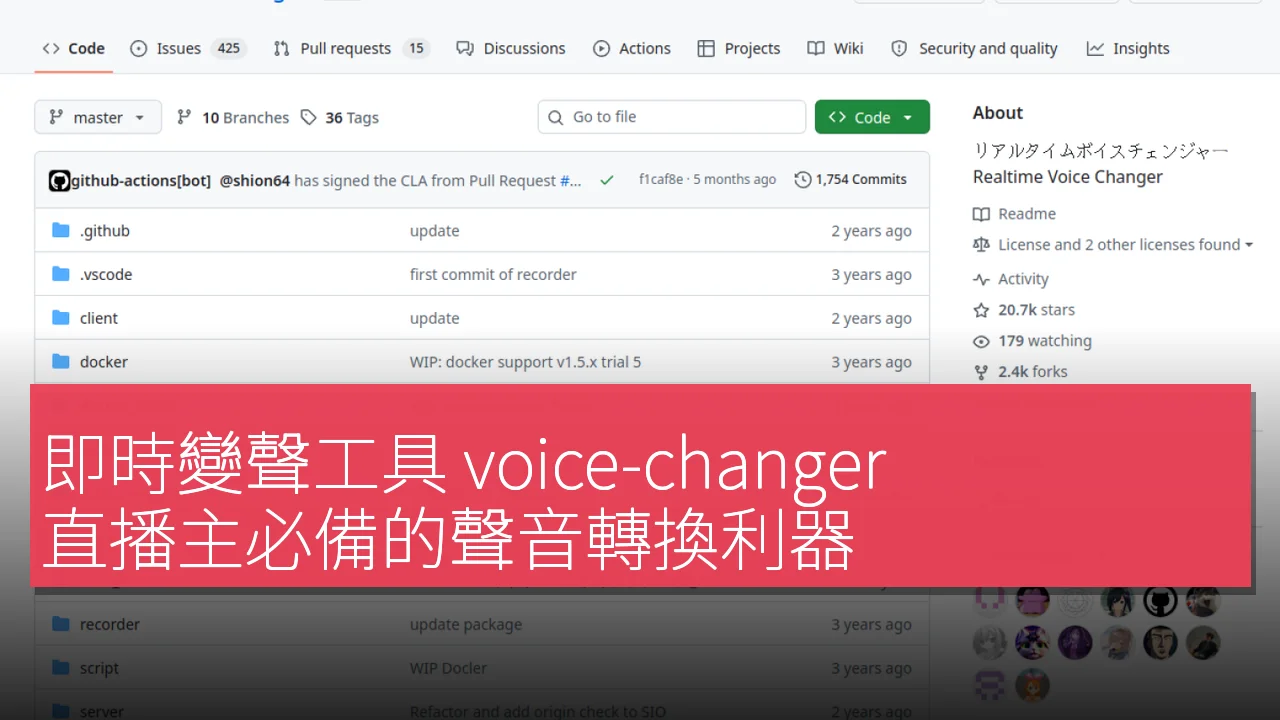Open the 'update' commit for client
This screenshot has height=720, width=1280.
coord(434,319)
